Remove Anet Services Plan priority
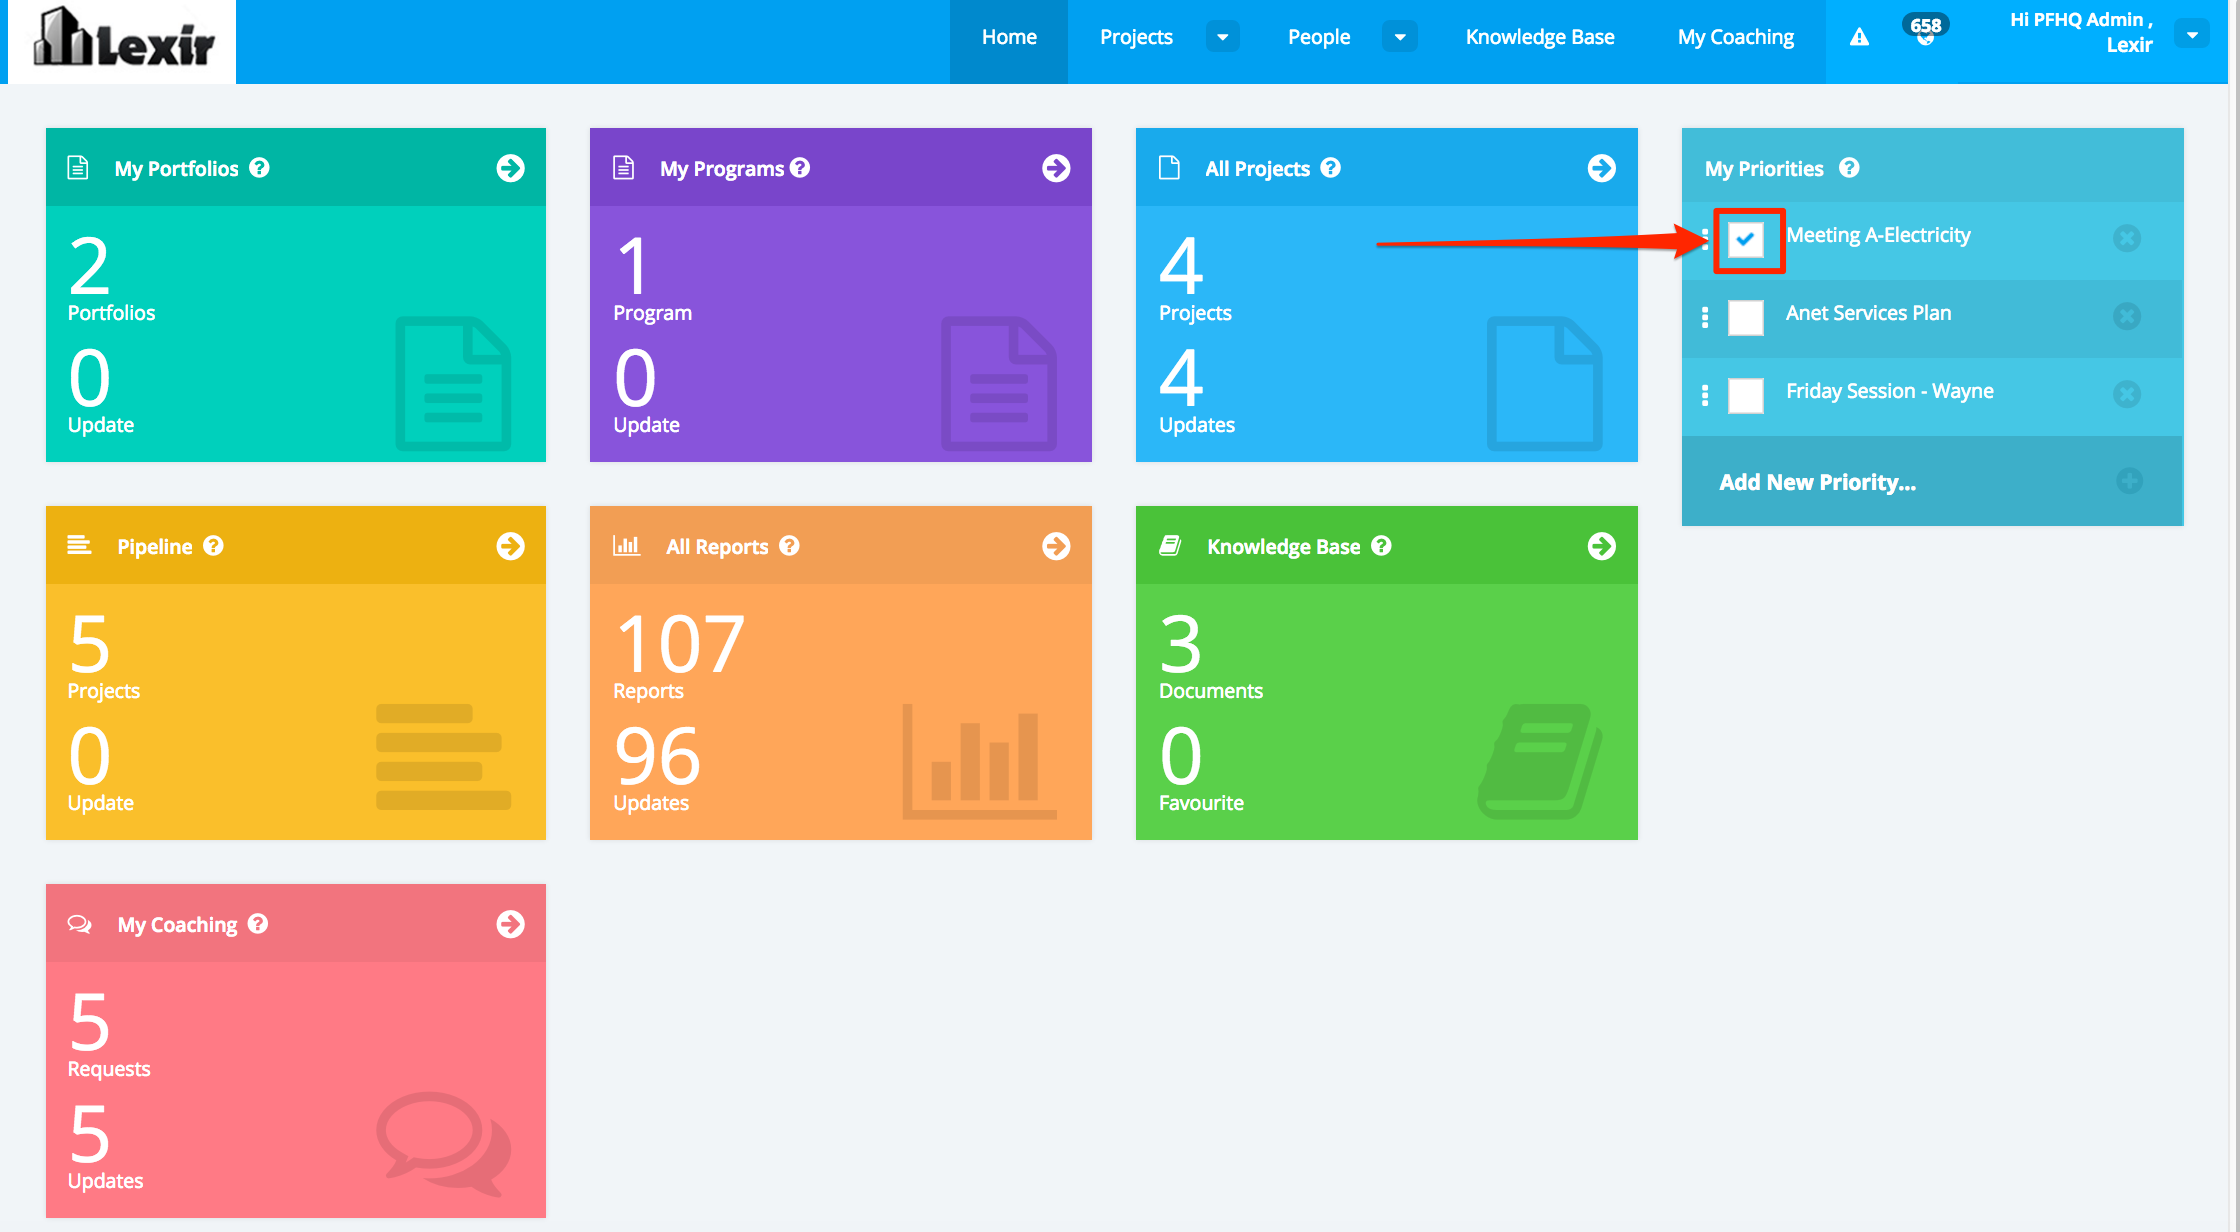 (2127, 316)
